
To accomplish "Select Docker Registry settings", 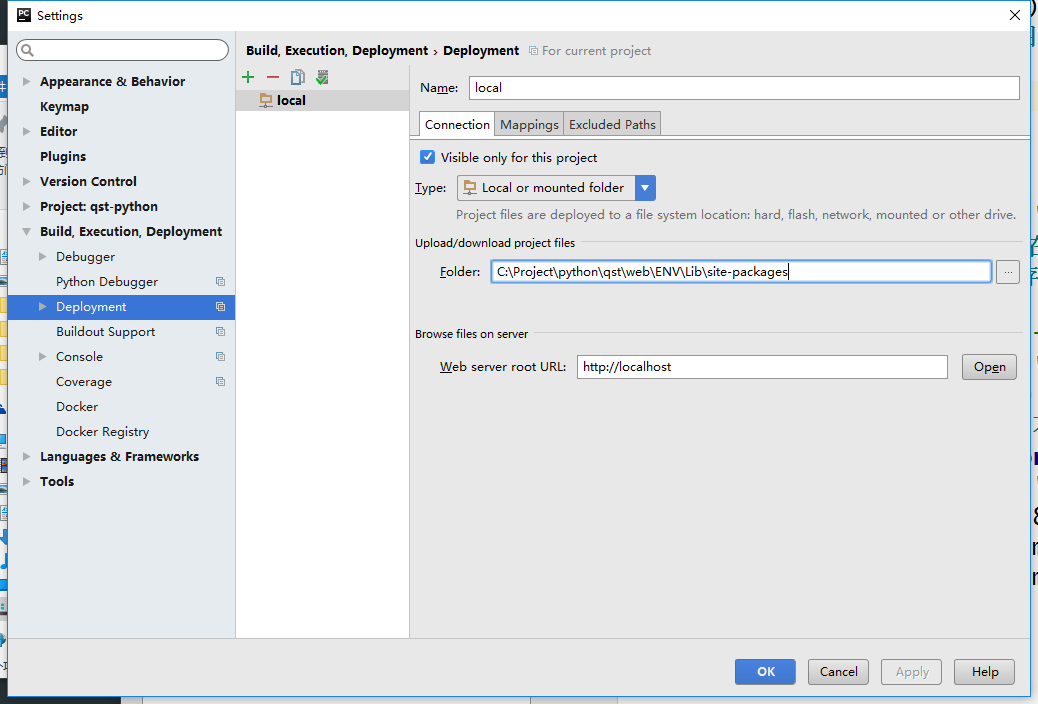I will click(103, 432).
